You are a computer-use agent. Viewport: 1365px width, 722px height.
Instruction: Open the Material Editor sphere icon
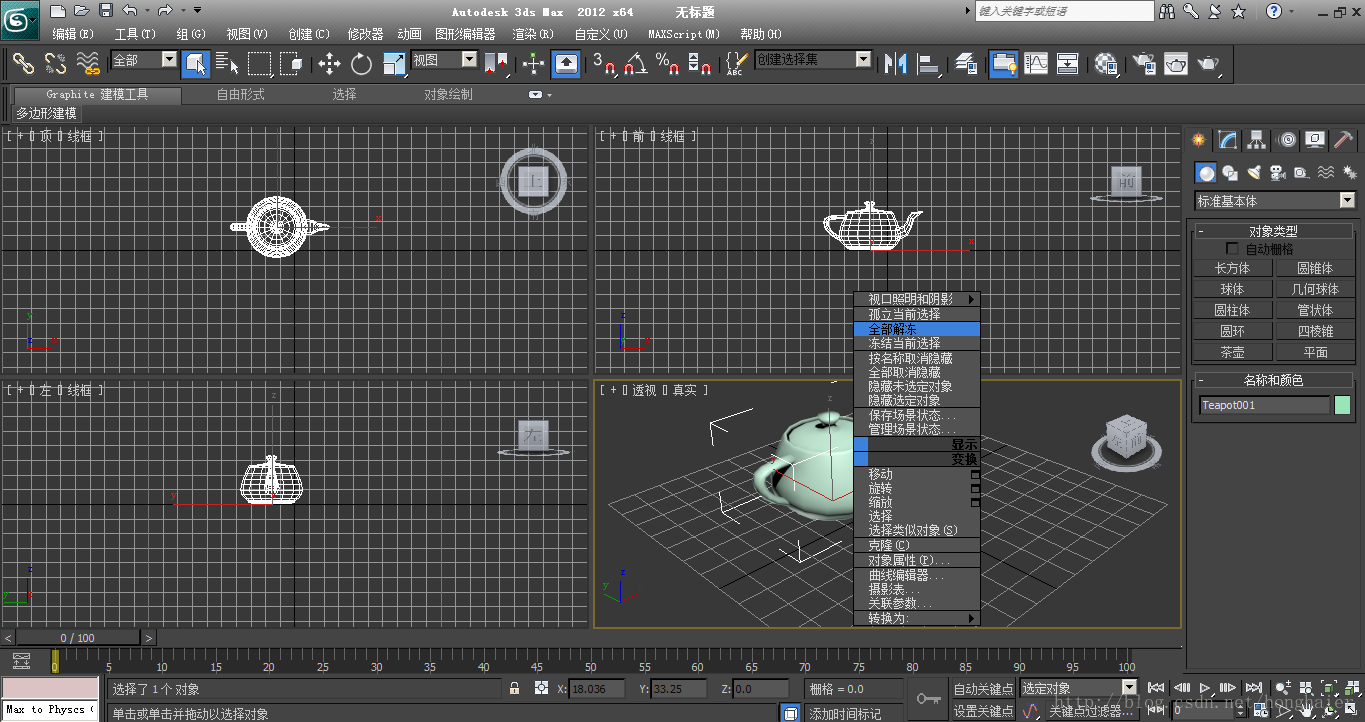click(x=1105, y=64)
